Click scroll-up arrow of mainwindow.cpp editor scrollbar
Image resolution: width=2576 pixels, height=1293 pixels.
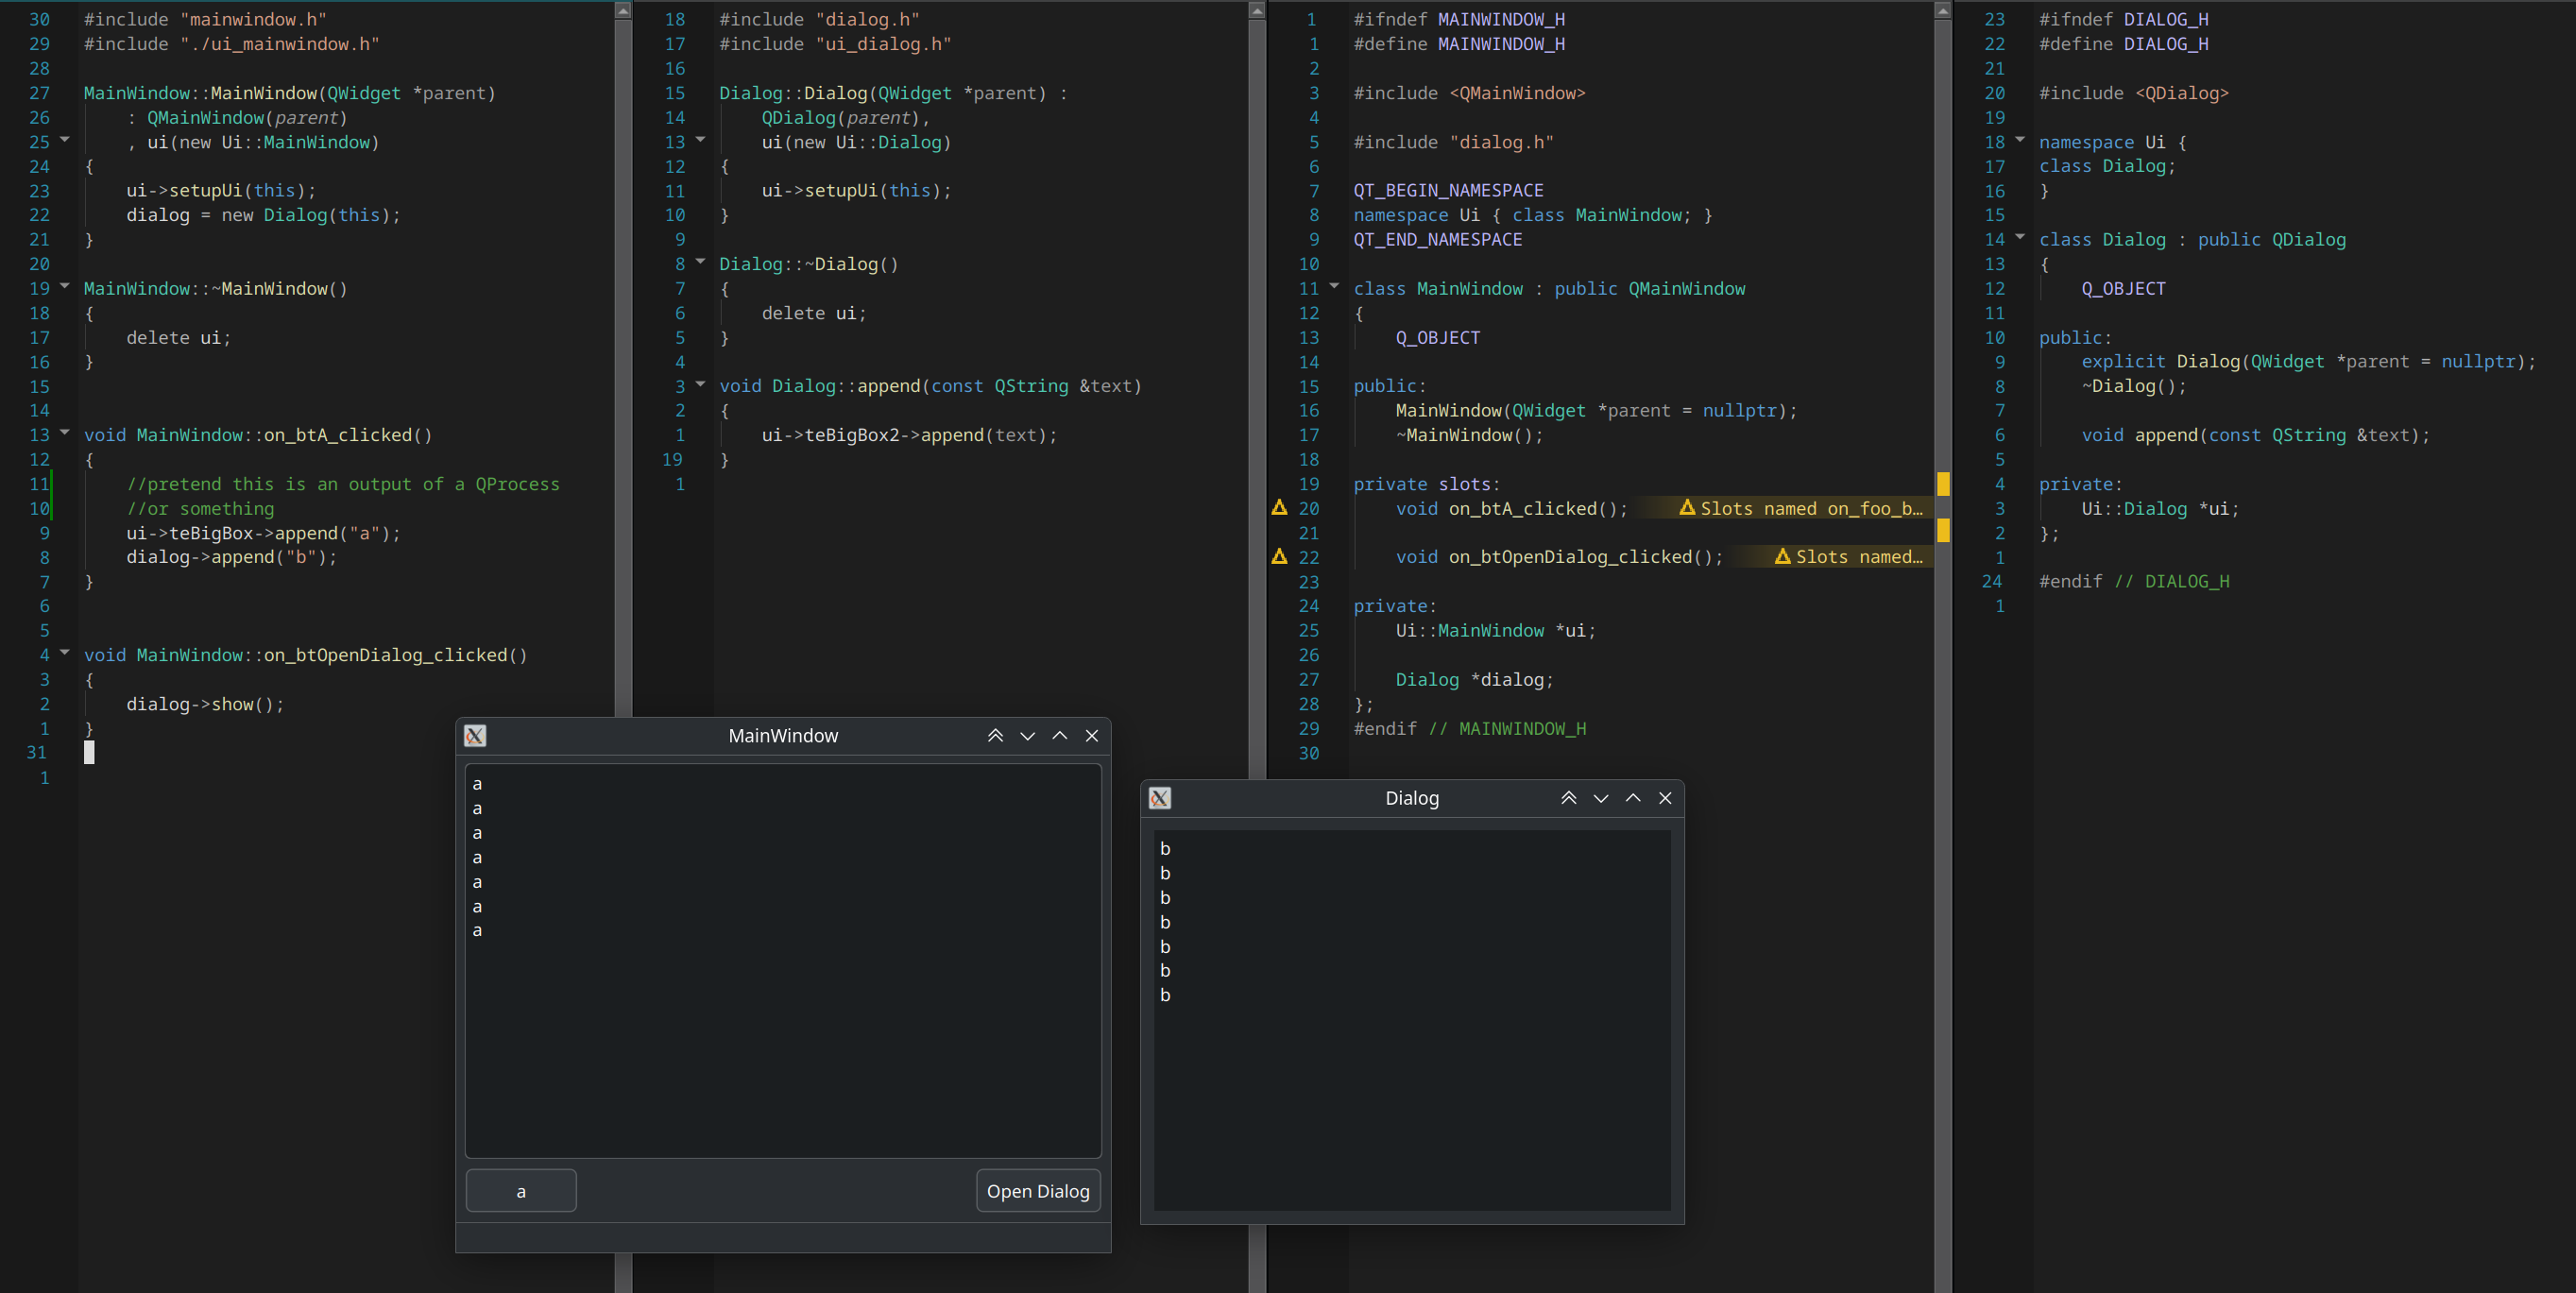[x=623, y=10]
